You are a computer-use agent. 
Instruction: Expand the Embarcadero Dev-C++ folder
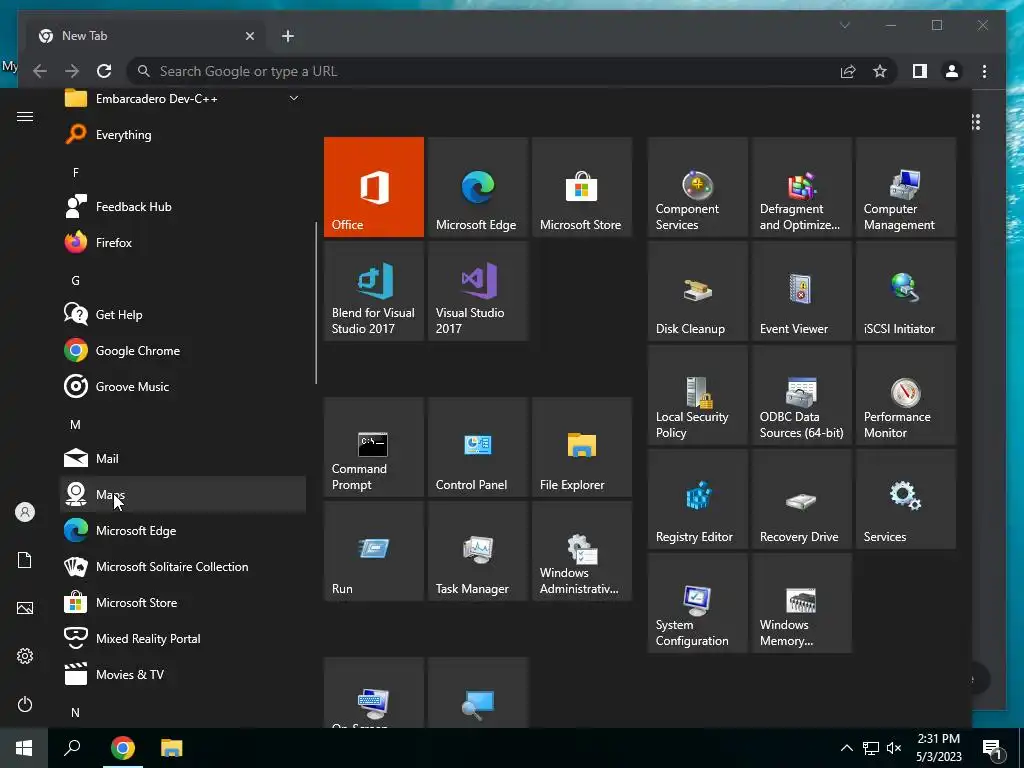tap(183, 99)
